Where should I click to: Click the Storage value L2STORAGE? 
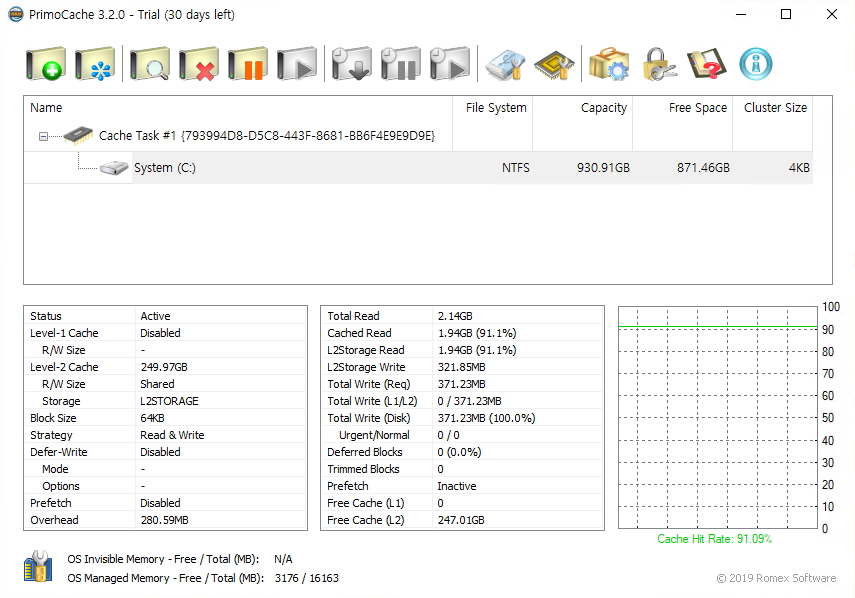click(170, 401)
